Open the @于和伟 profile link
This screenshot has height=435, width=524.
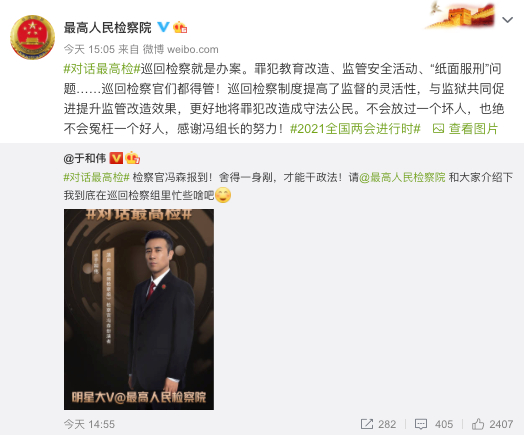[x=85, y=158]
